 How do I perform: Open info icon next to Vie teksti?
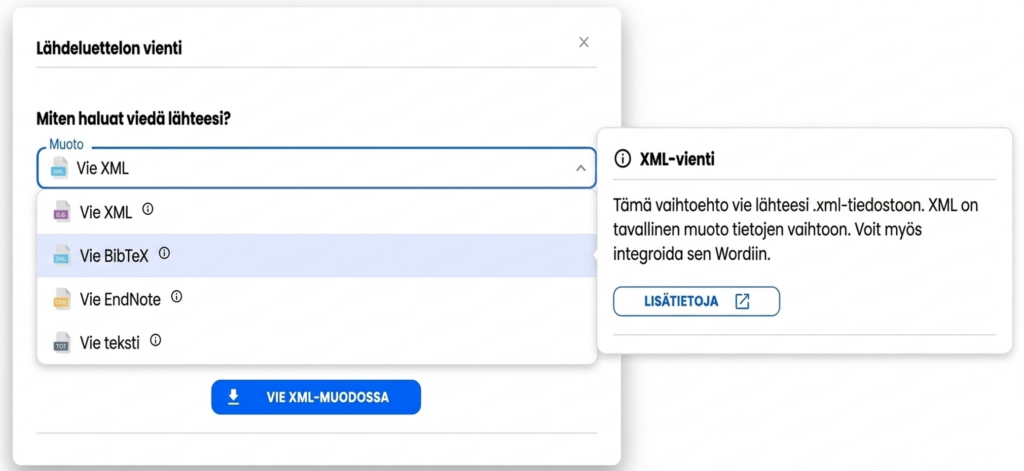155,340
